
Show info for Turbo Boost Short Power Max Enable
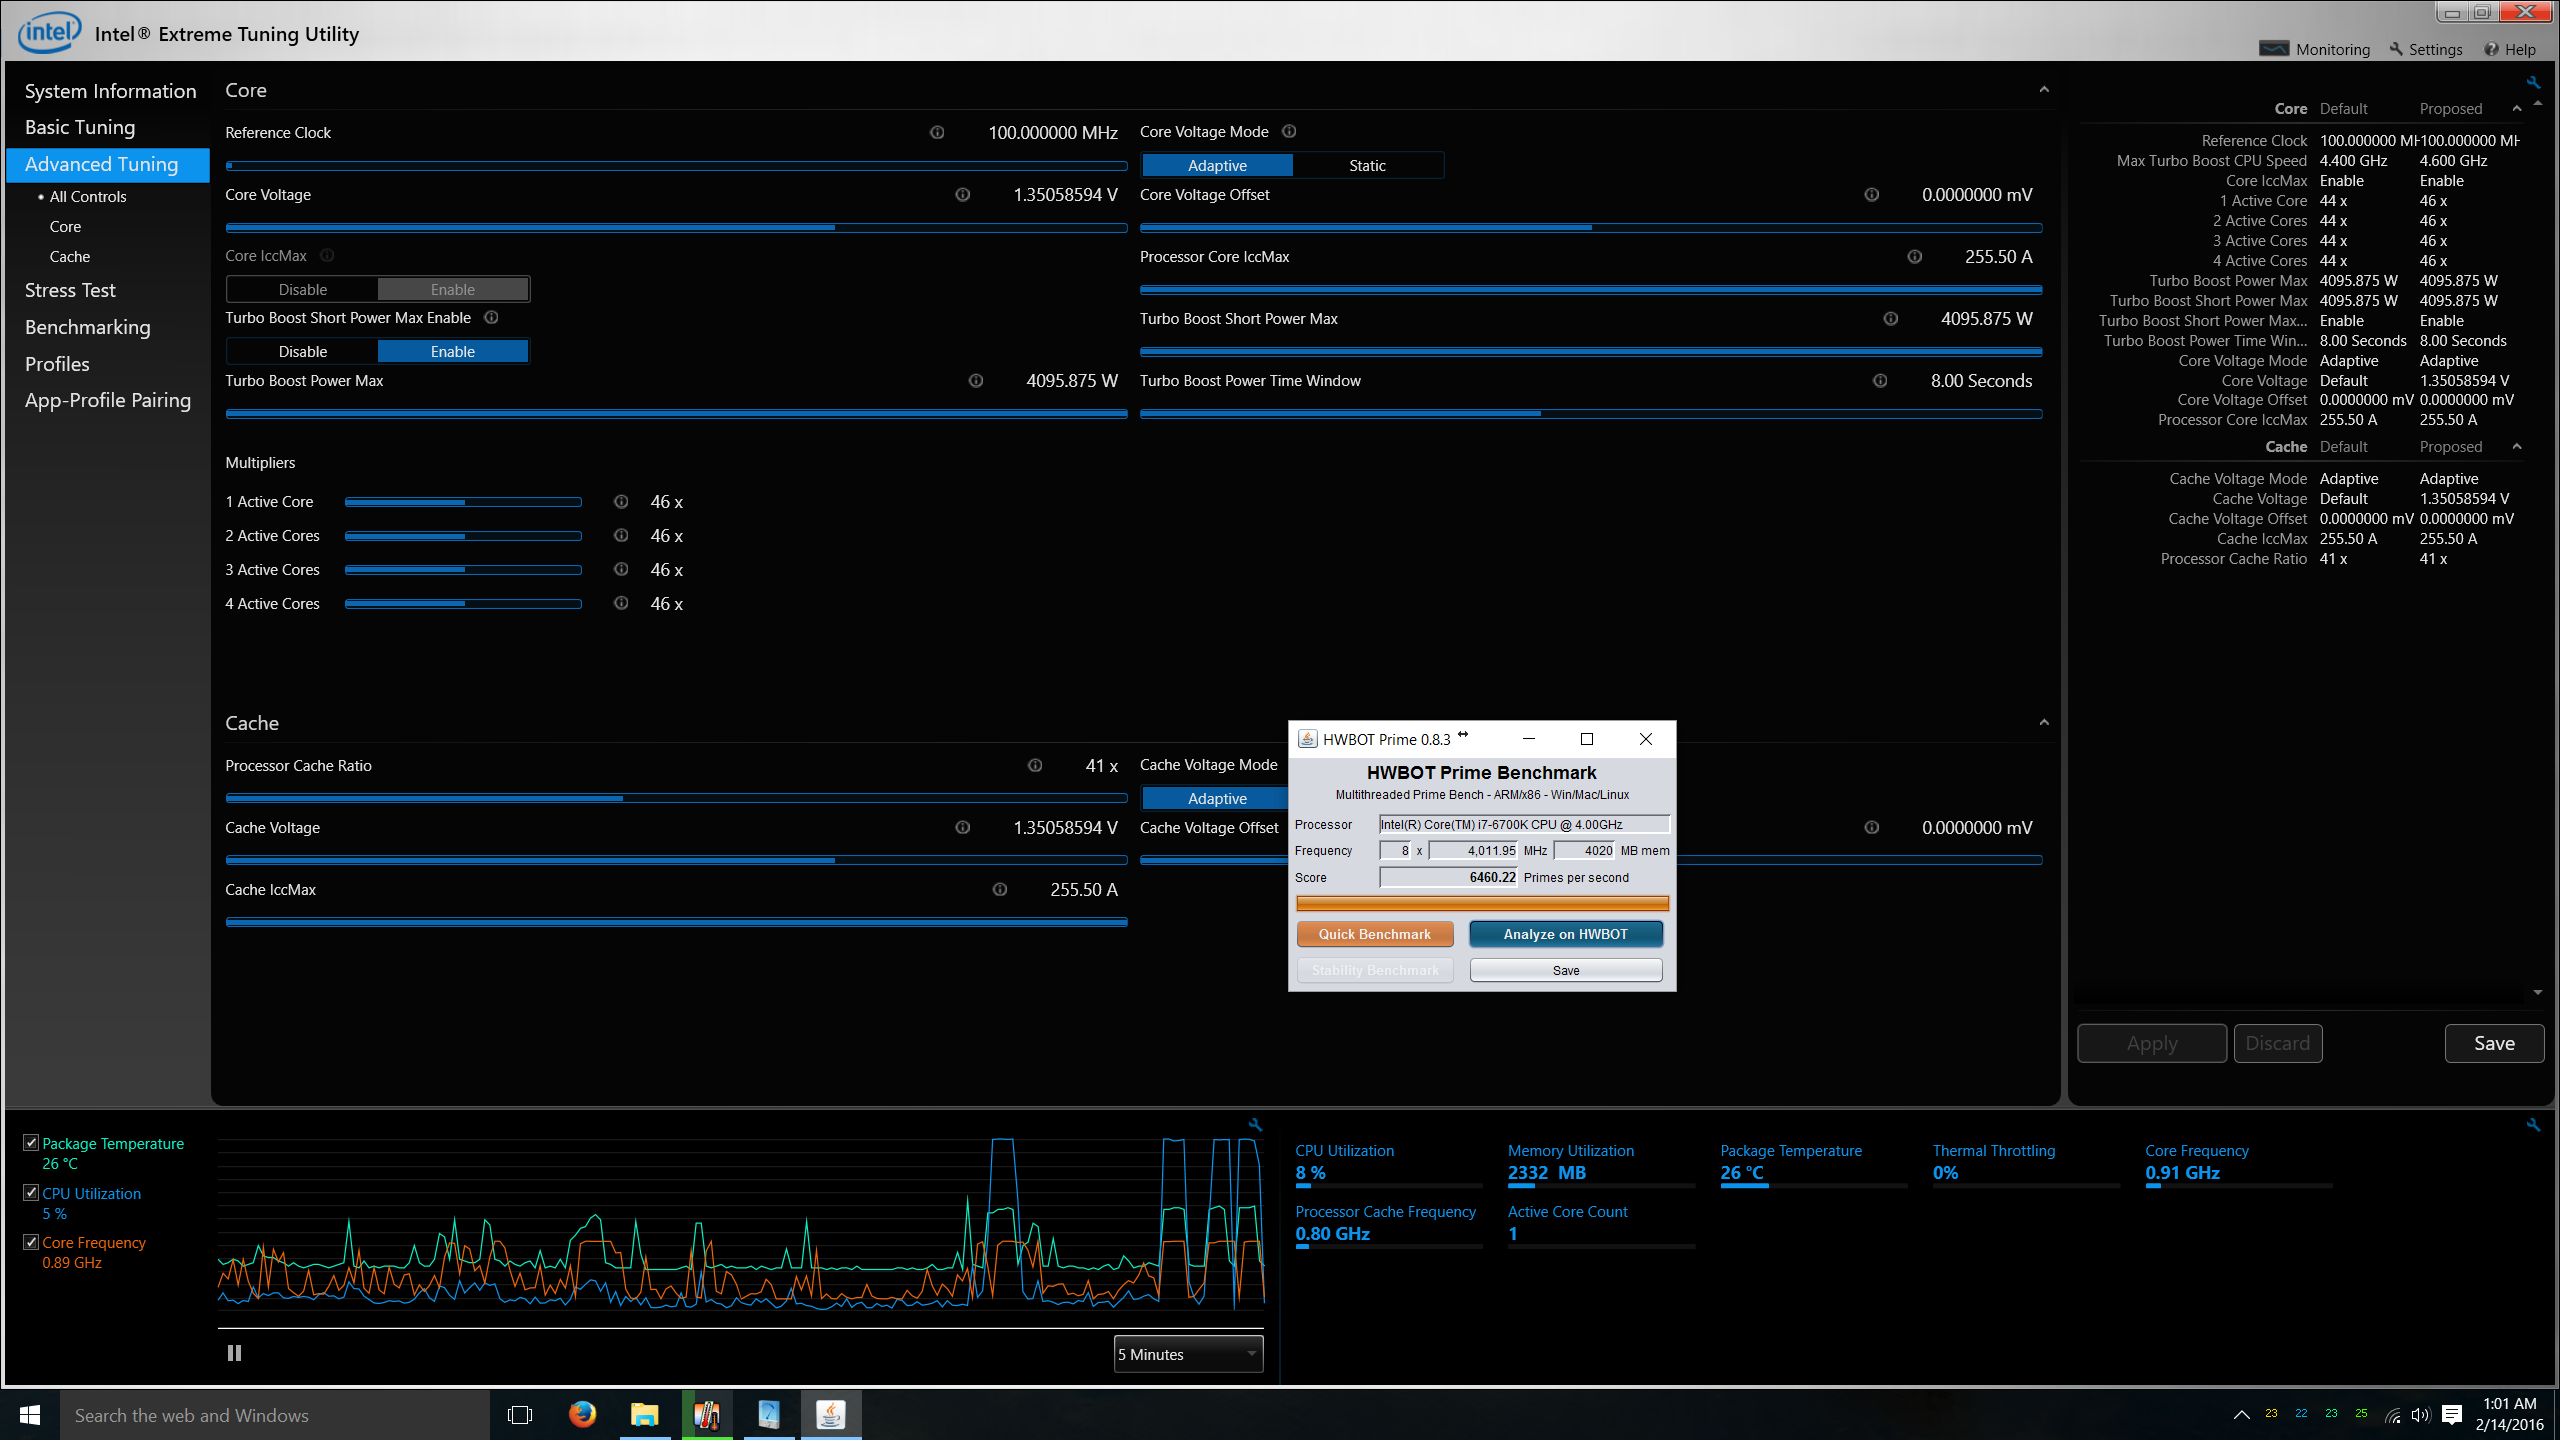(491, 318)
